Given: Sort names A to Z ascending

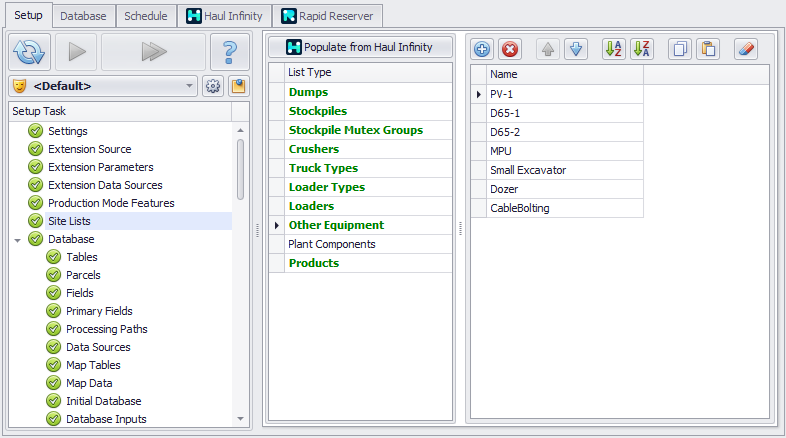Looking at the screenshot, I should (614, 49).
